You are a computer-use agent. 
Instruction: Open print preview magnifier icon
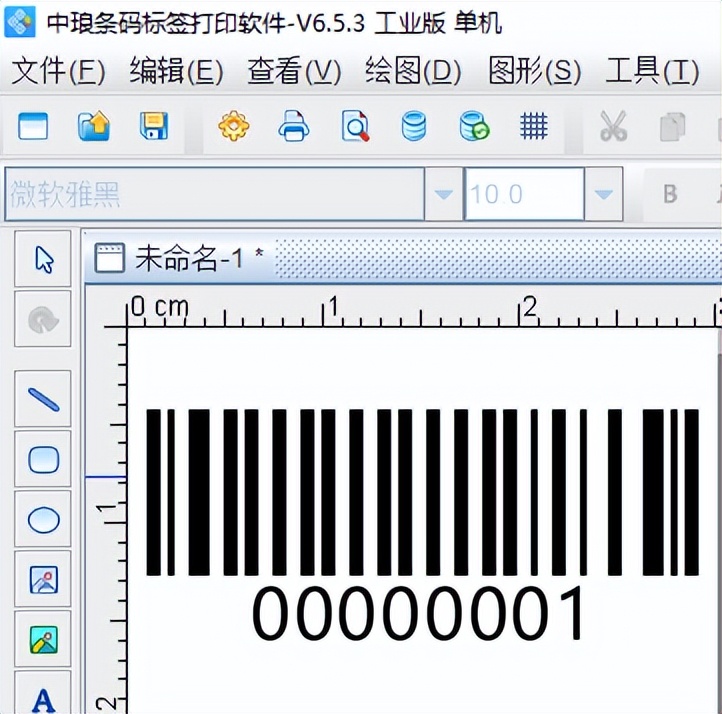(355, 126)
